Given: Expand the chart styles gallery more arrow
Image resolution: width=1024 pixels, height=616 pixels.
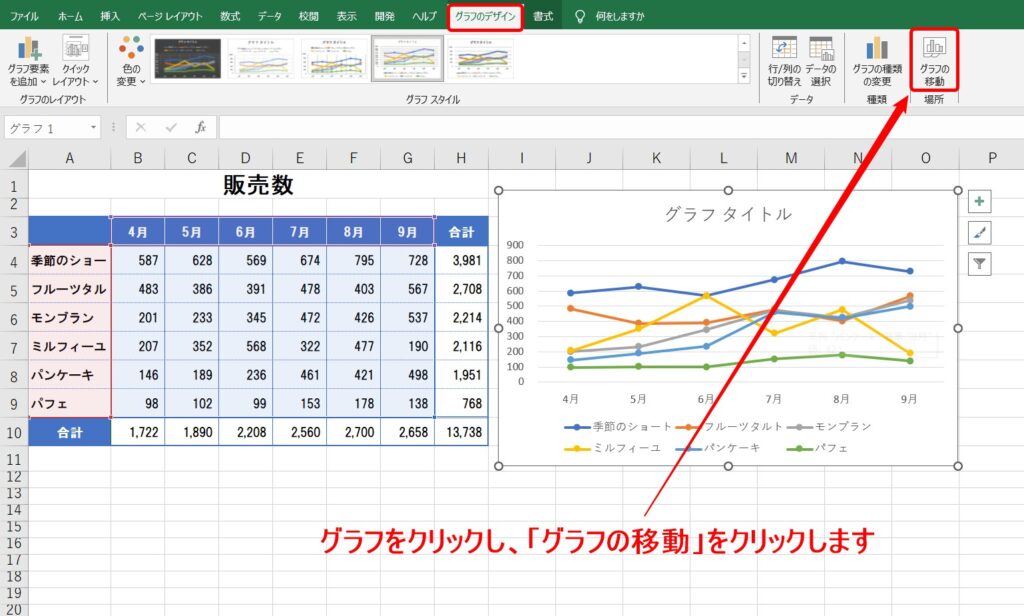Looking at the screenshot, I should point(744,76).
